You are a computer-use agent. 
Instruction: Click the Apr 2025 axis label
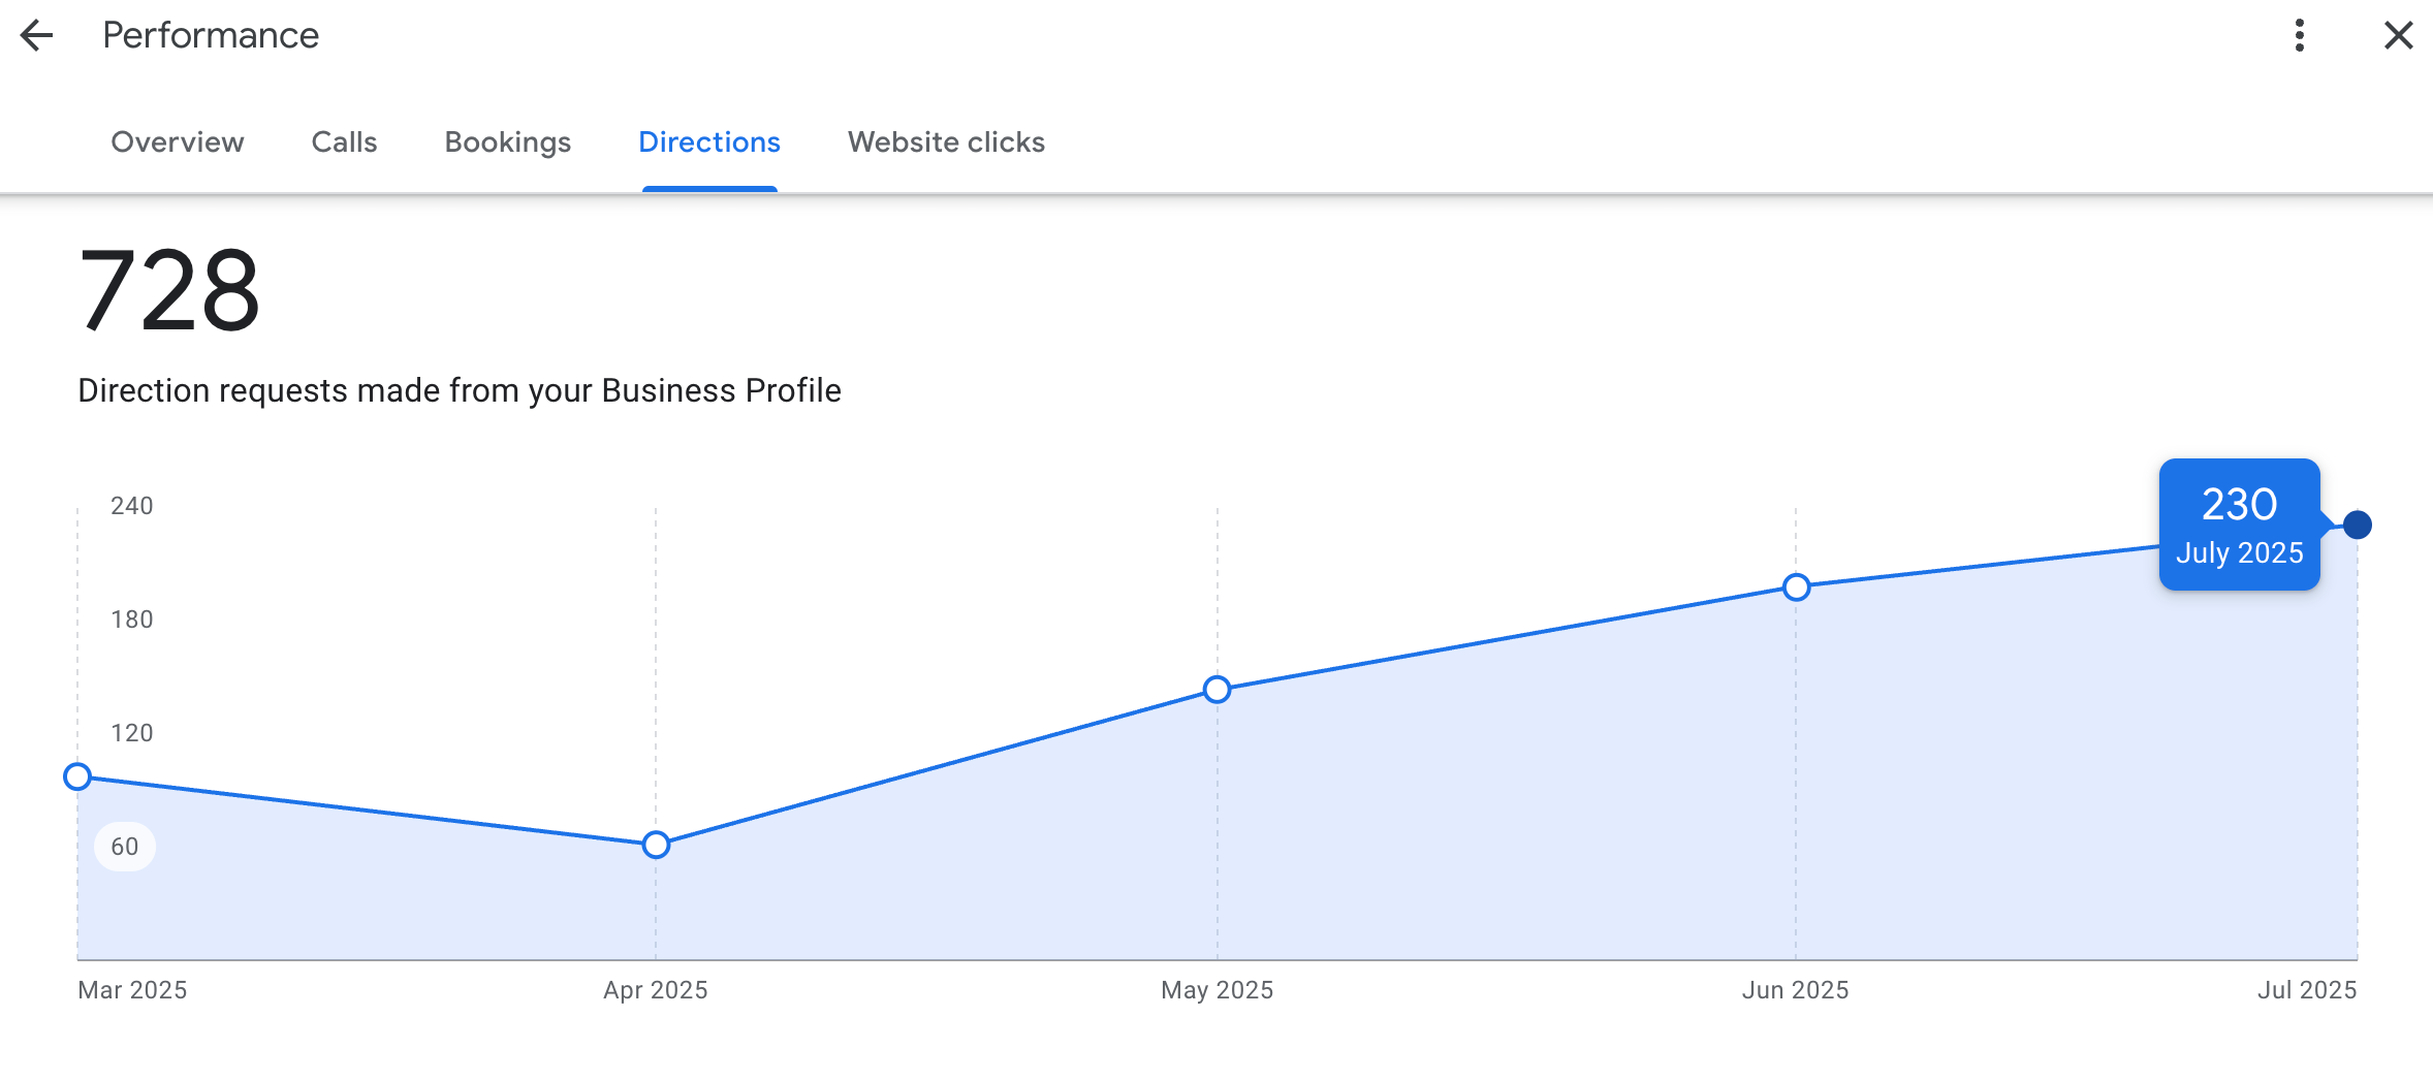pyautogui.click(x=655, y=990)
